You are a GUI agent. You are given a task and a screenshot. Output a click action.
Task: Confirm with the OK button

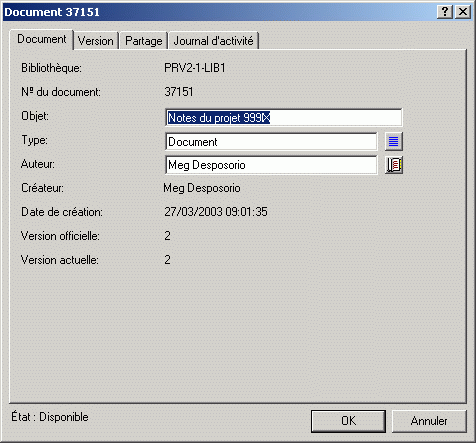tap(348, 421)
